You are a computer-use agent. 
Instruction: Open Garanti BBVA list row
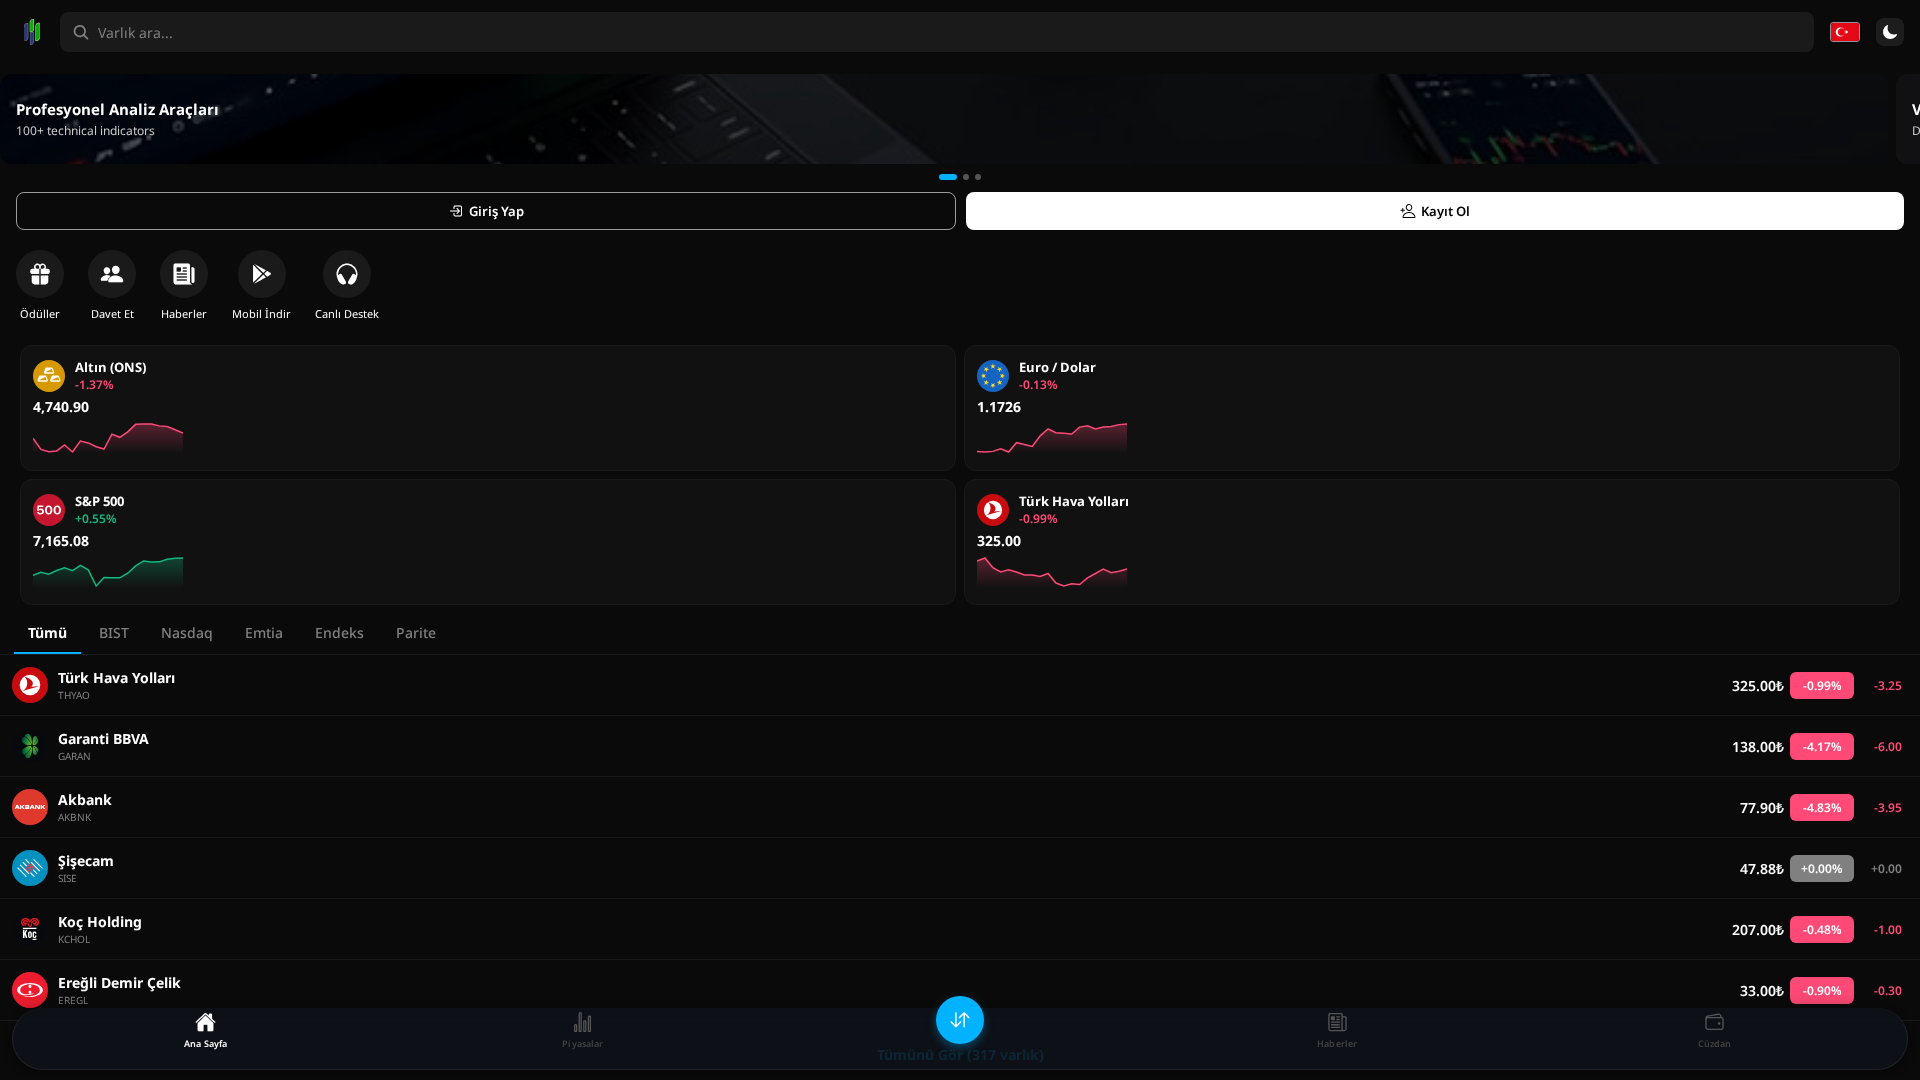tap(960, 746)
